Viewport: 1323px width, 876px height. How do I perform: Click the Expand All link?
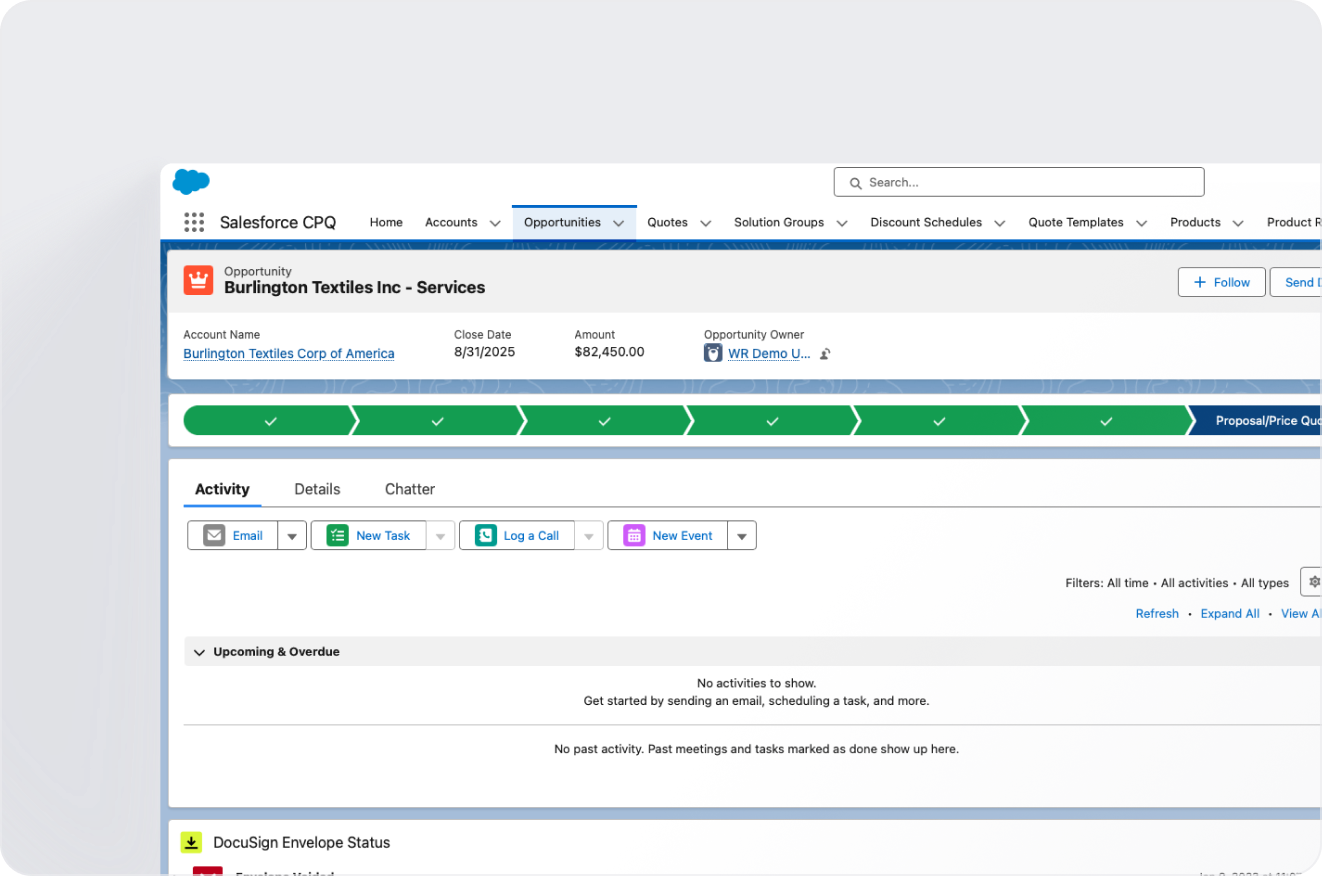[x=1230, y=614]
